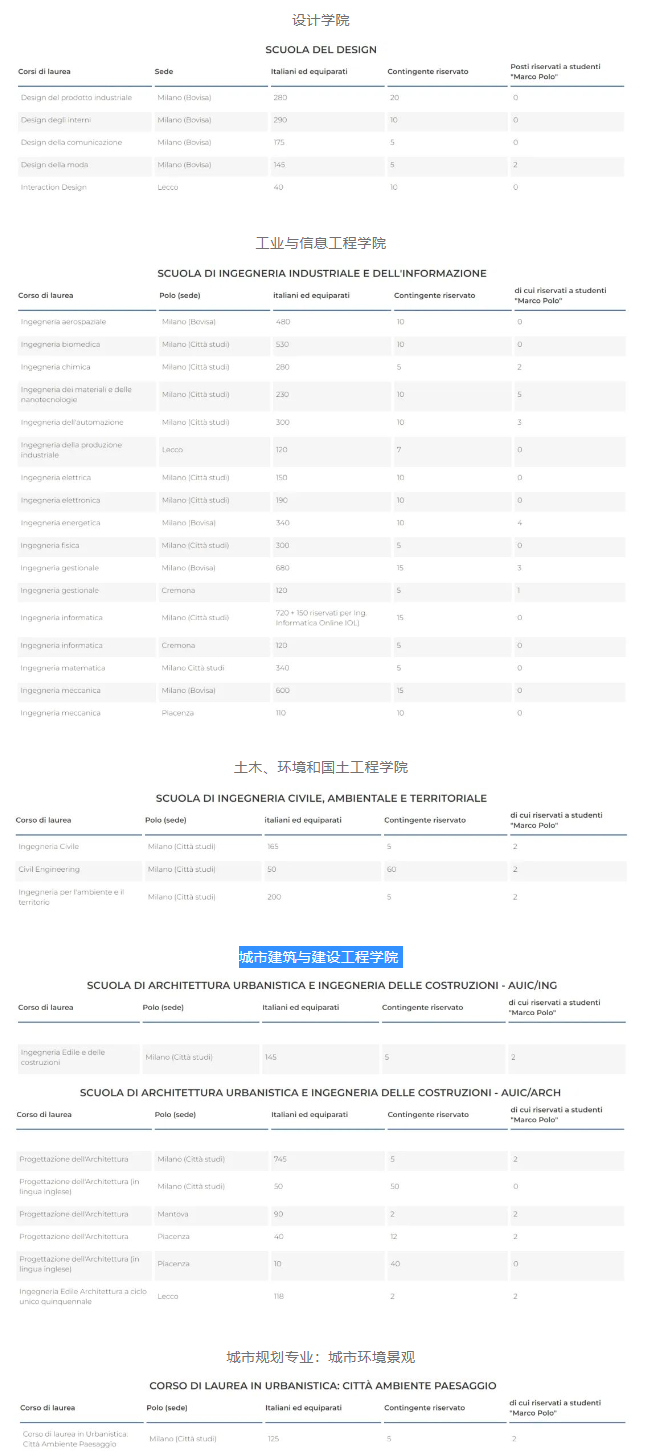The height and width of the screenshot is (1456, 647).
Task: Click the Ingegneria fisica course cell
Action: point(50,546)
